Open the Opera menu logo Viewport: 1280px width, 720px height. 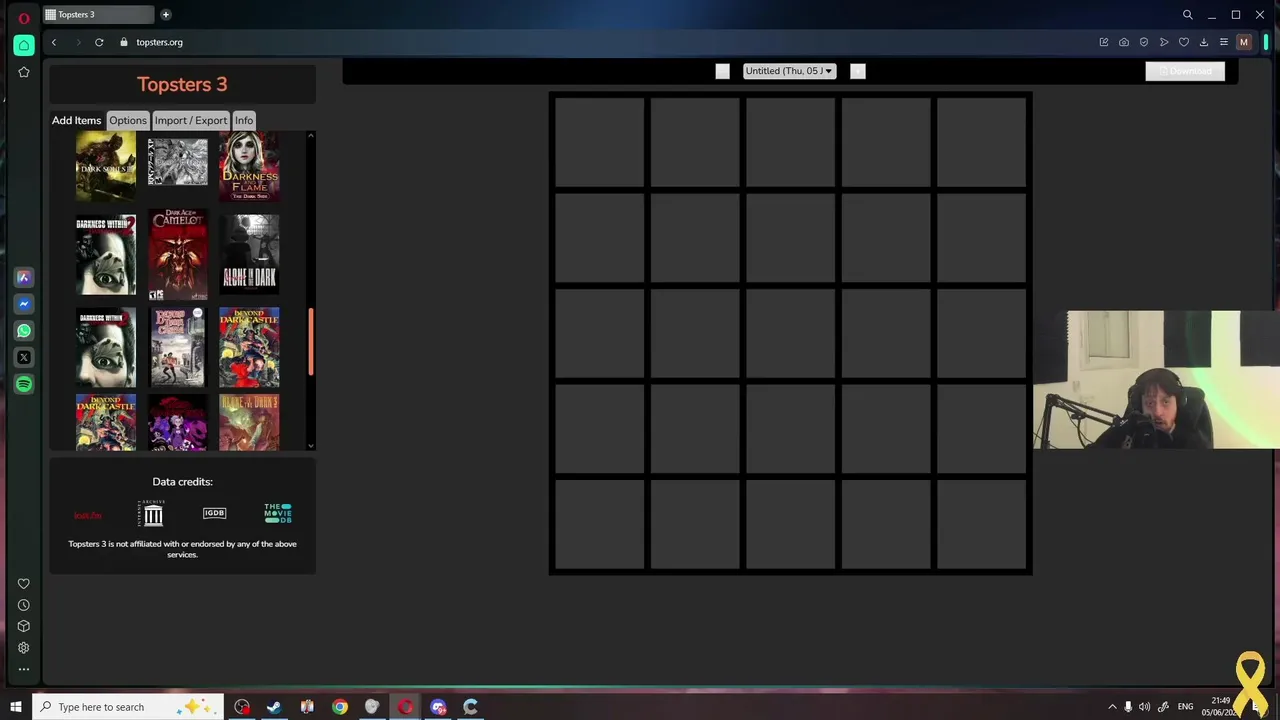(x=24, y=18)
